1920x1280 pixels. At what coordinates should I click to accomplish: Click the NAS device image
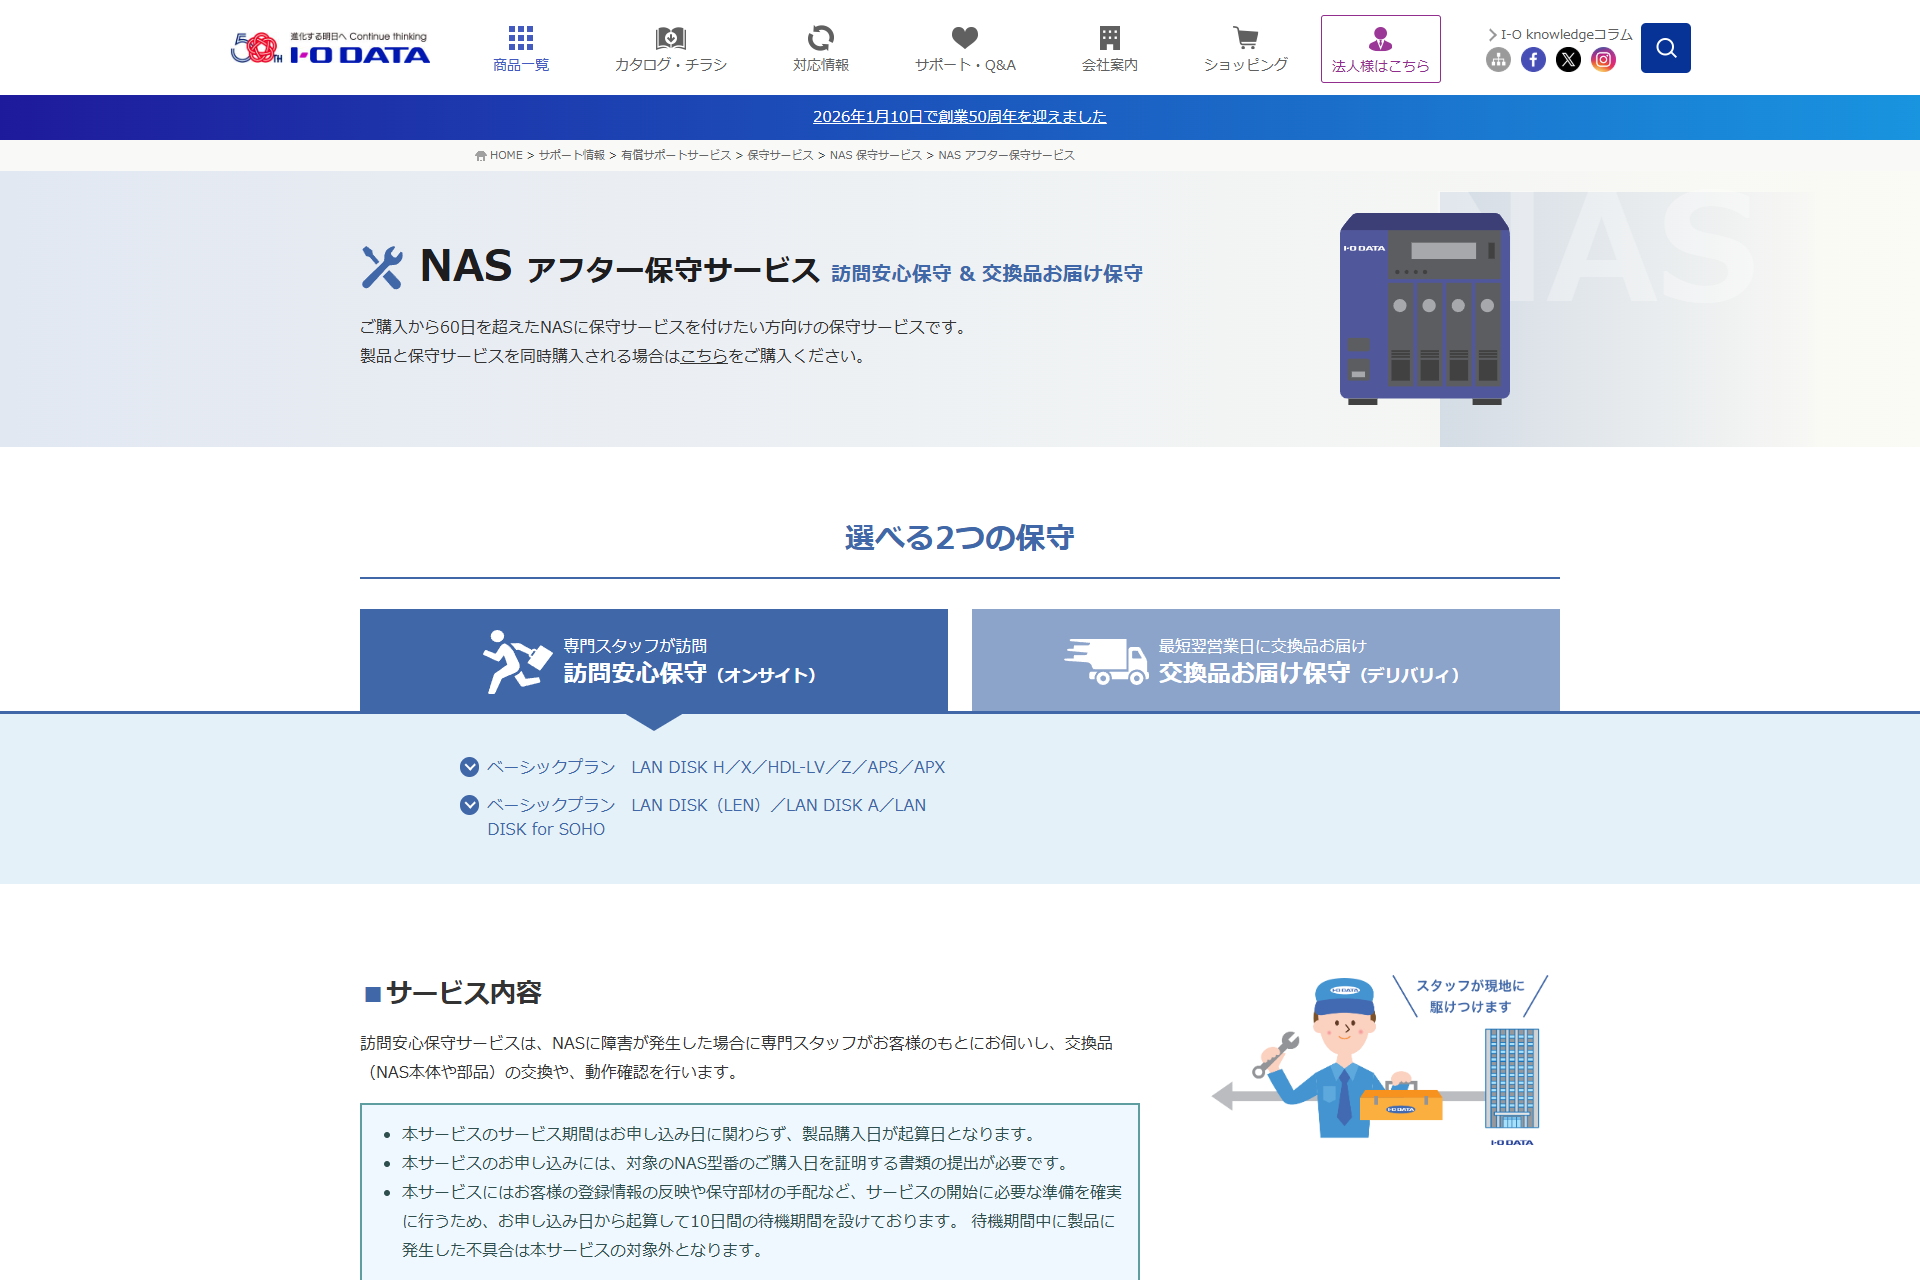[x=1424, y=309]
